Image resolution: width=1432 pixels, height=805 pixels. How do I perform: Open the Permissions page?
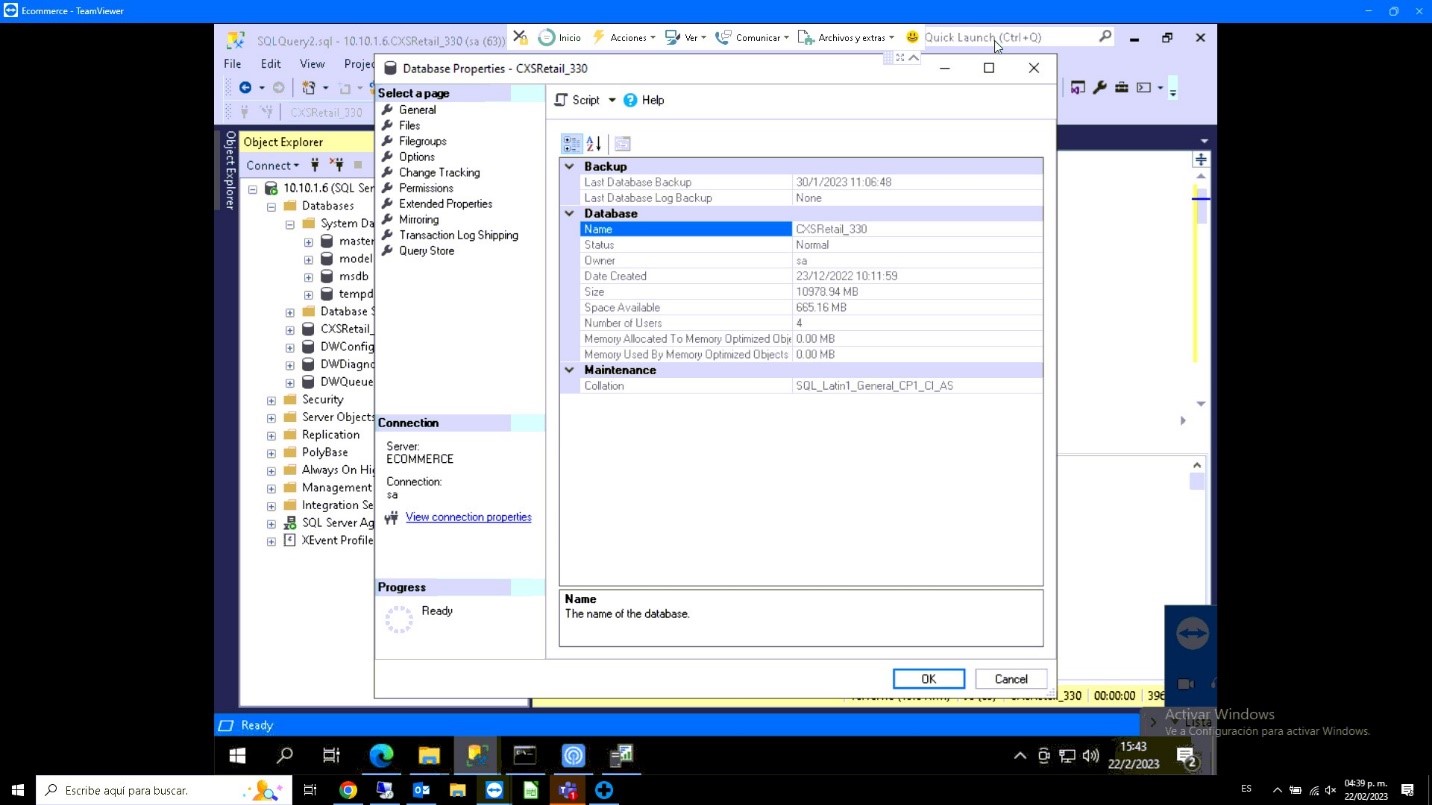coord(426,188)
